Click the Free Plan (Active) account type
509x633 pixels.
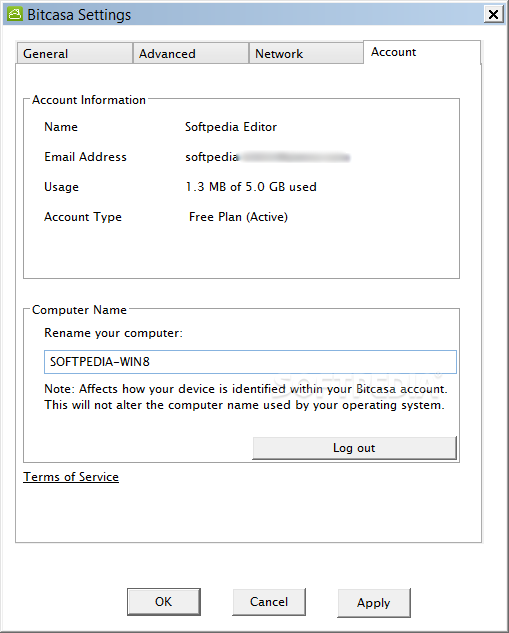[x=238, y=217]
